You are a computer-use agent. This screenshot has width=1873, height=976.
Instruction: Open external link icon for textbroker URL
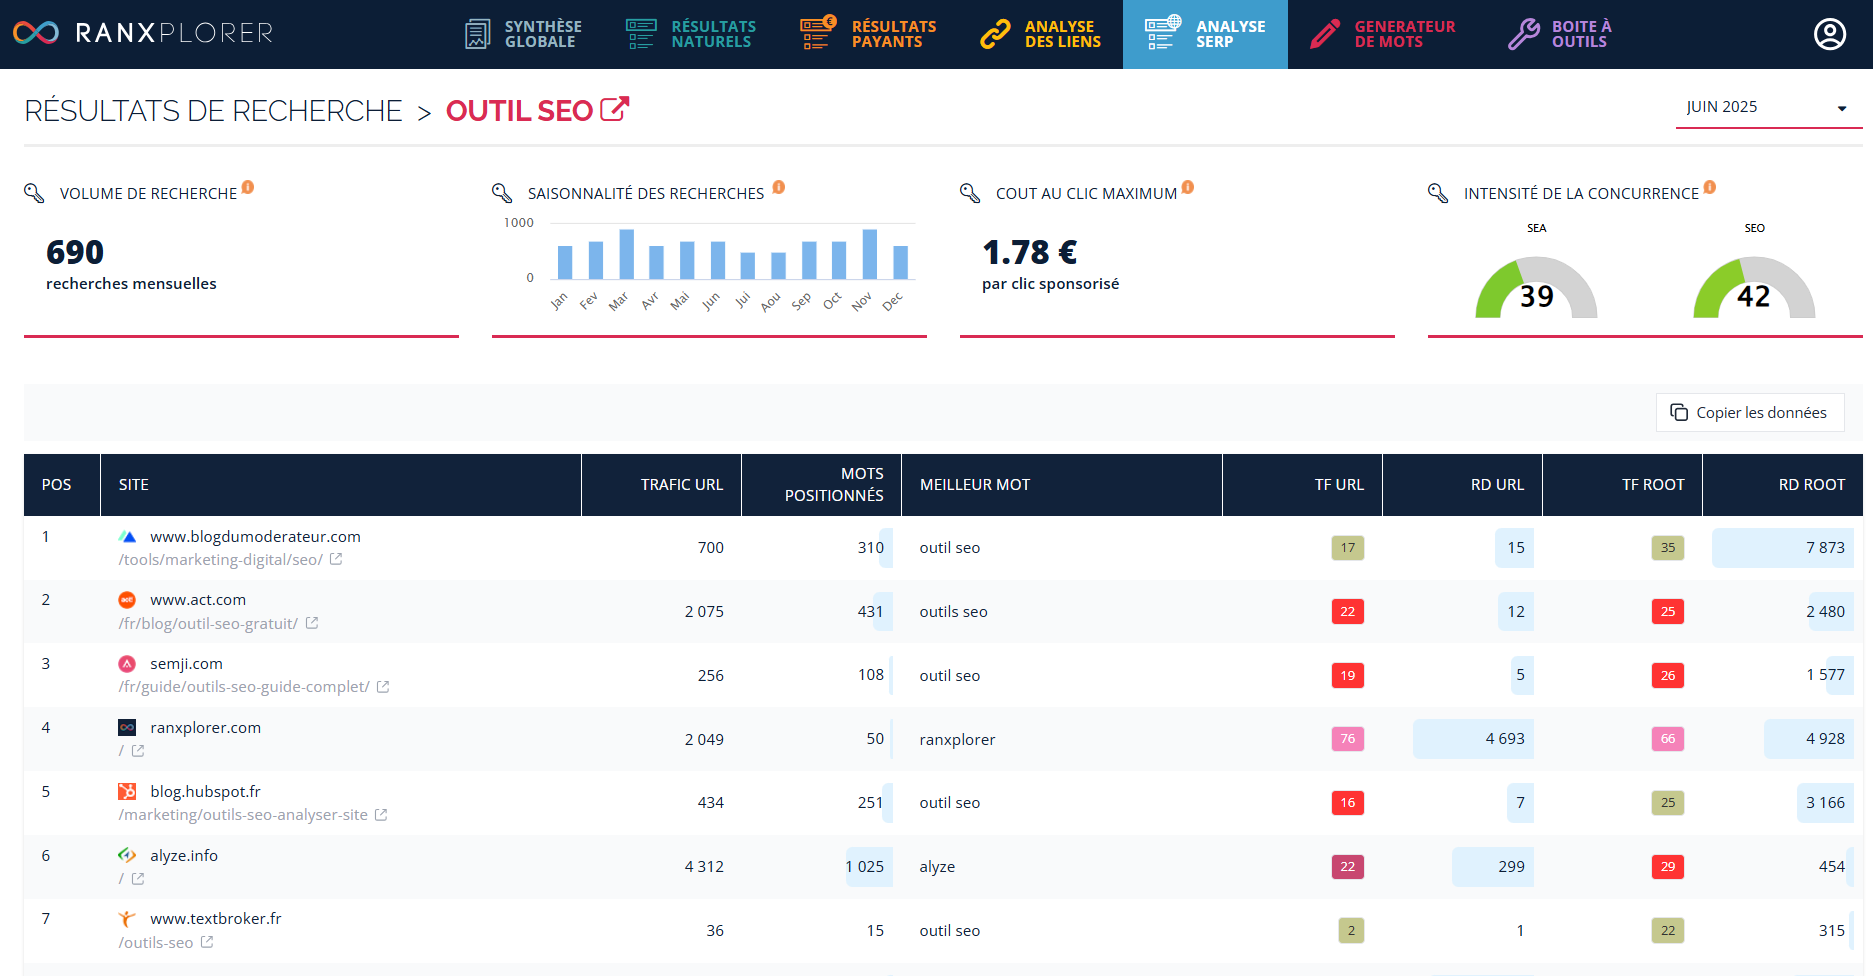coord(207,942)
